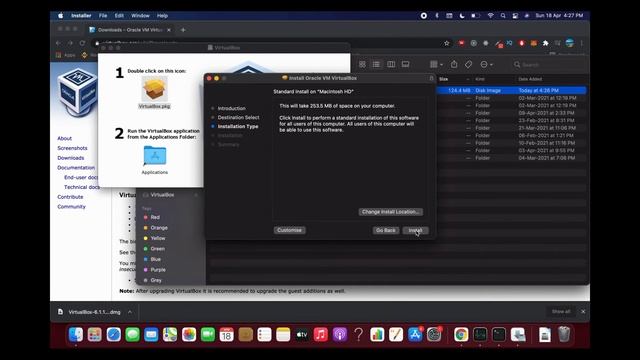Open the Help menu
The image size is (640, 360).
click(x=162, y=16)
